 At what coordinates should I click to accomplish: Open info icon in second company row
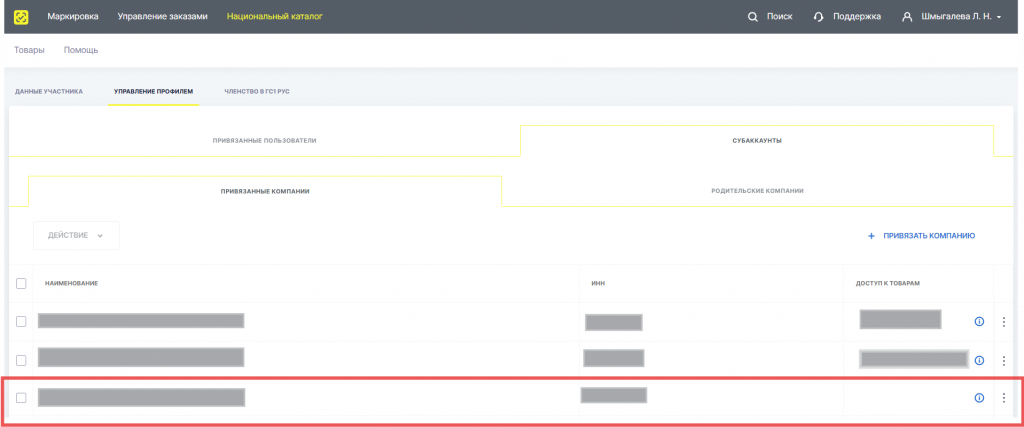(979, 360)
